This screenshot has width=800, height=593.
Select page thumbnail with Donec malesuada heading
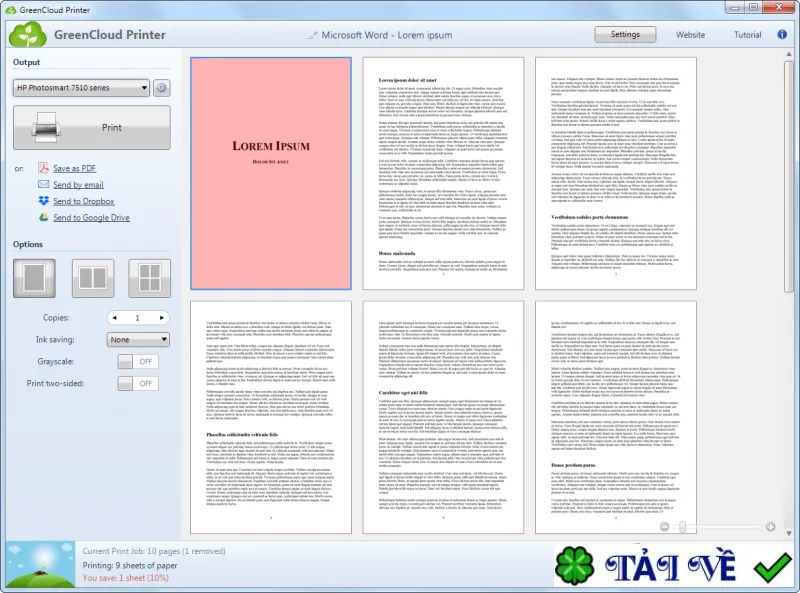[x=443, y=174]
